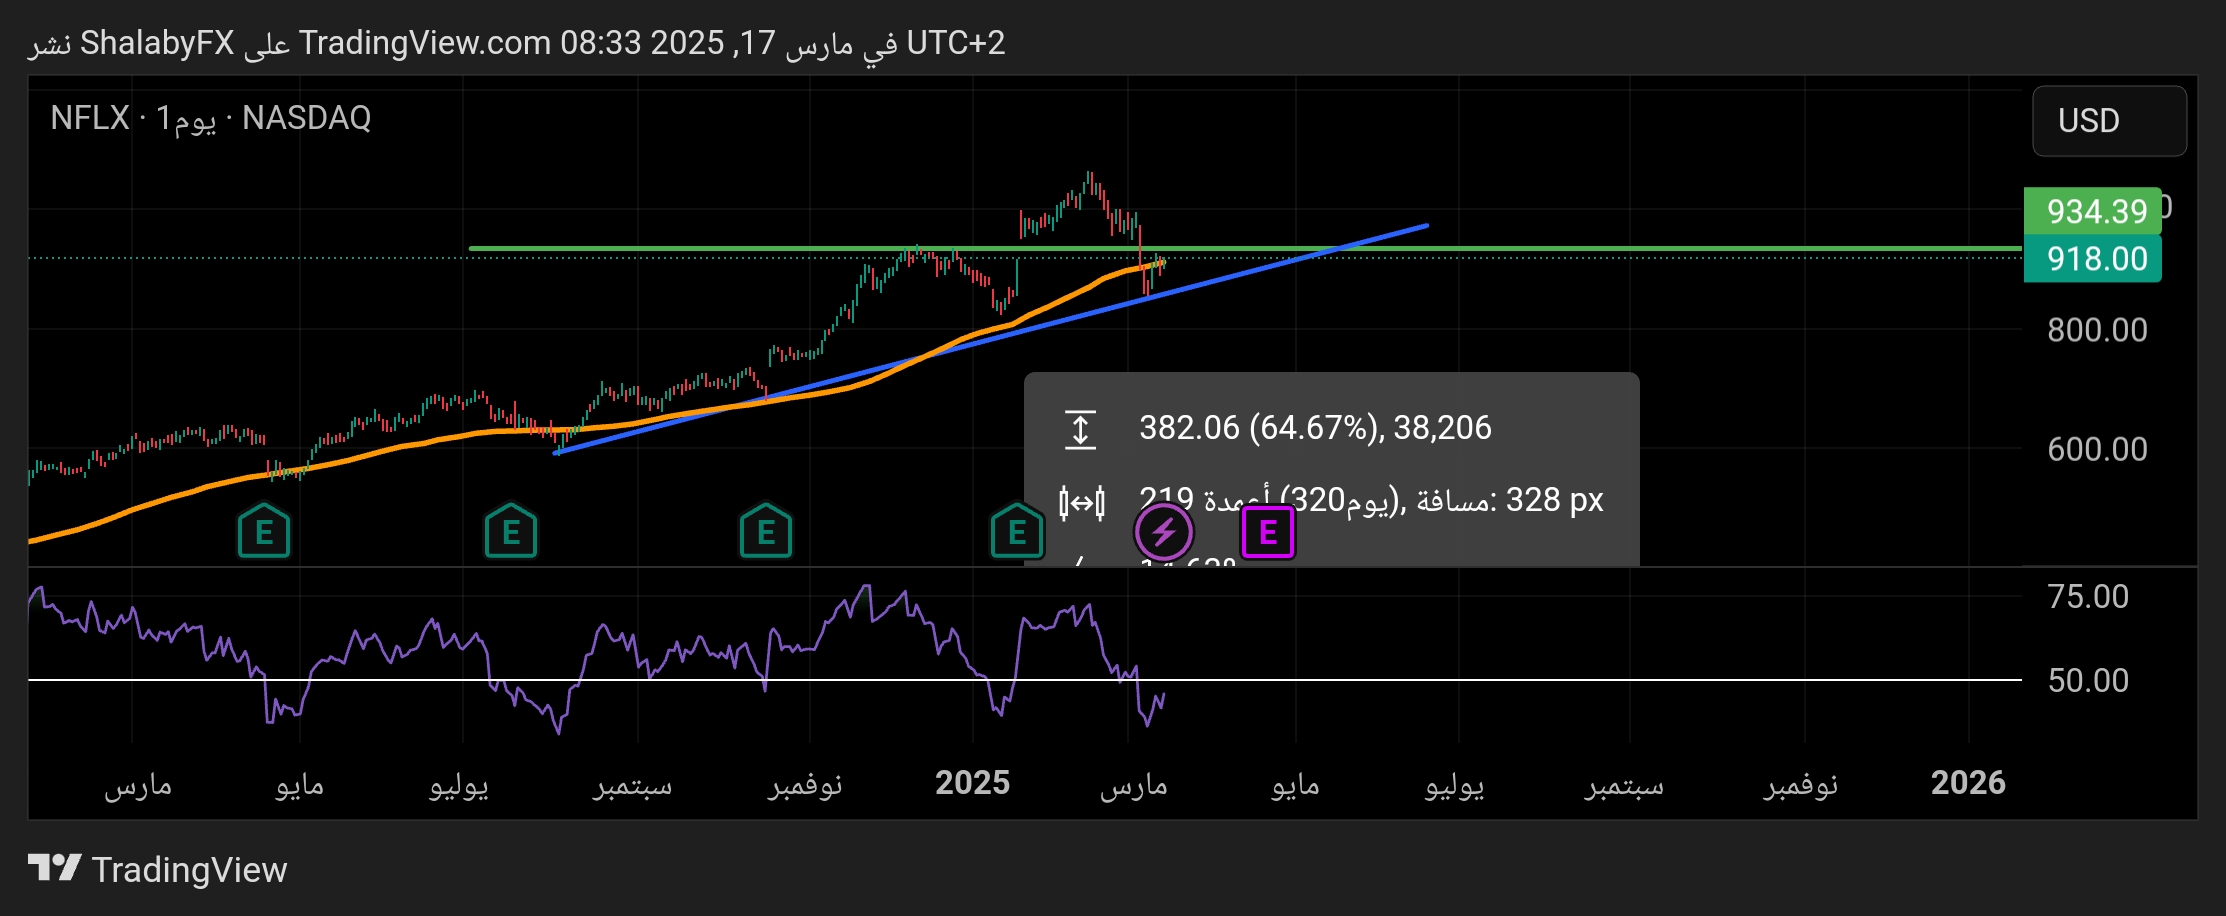Open the earnings E marker near July
Image resolution: width=2226 pixels, height=916 pixels.
511,532
